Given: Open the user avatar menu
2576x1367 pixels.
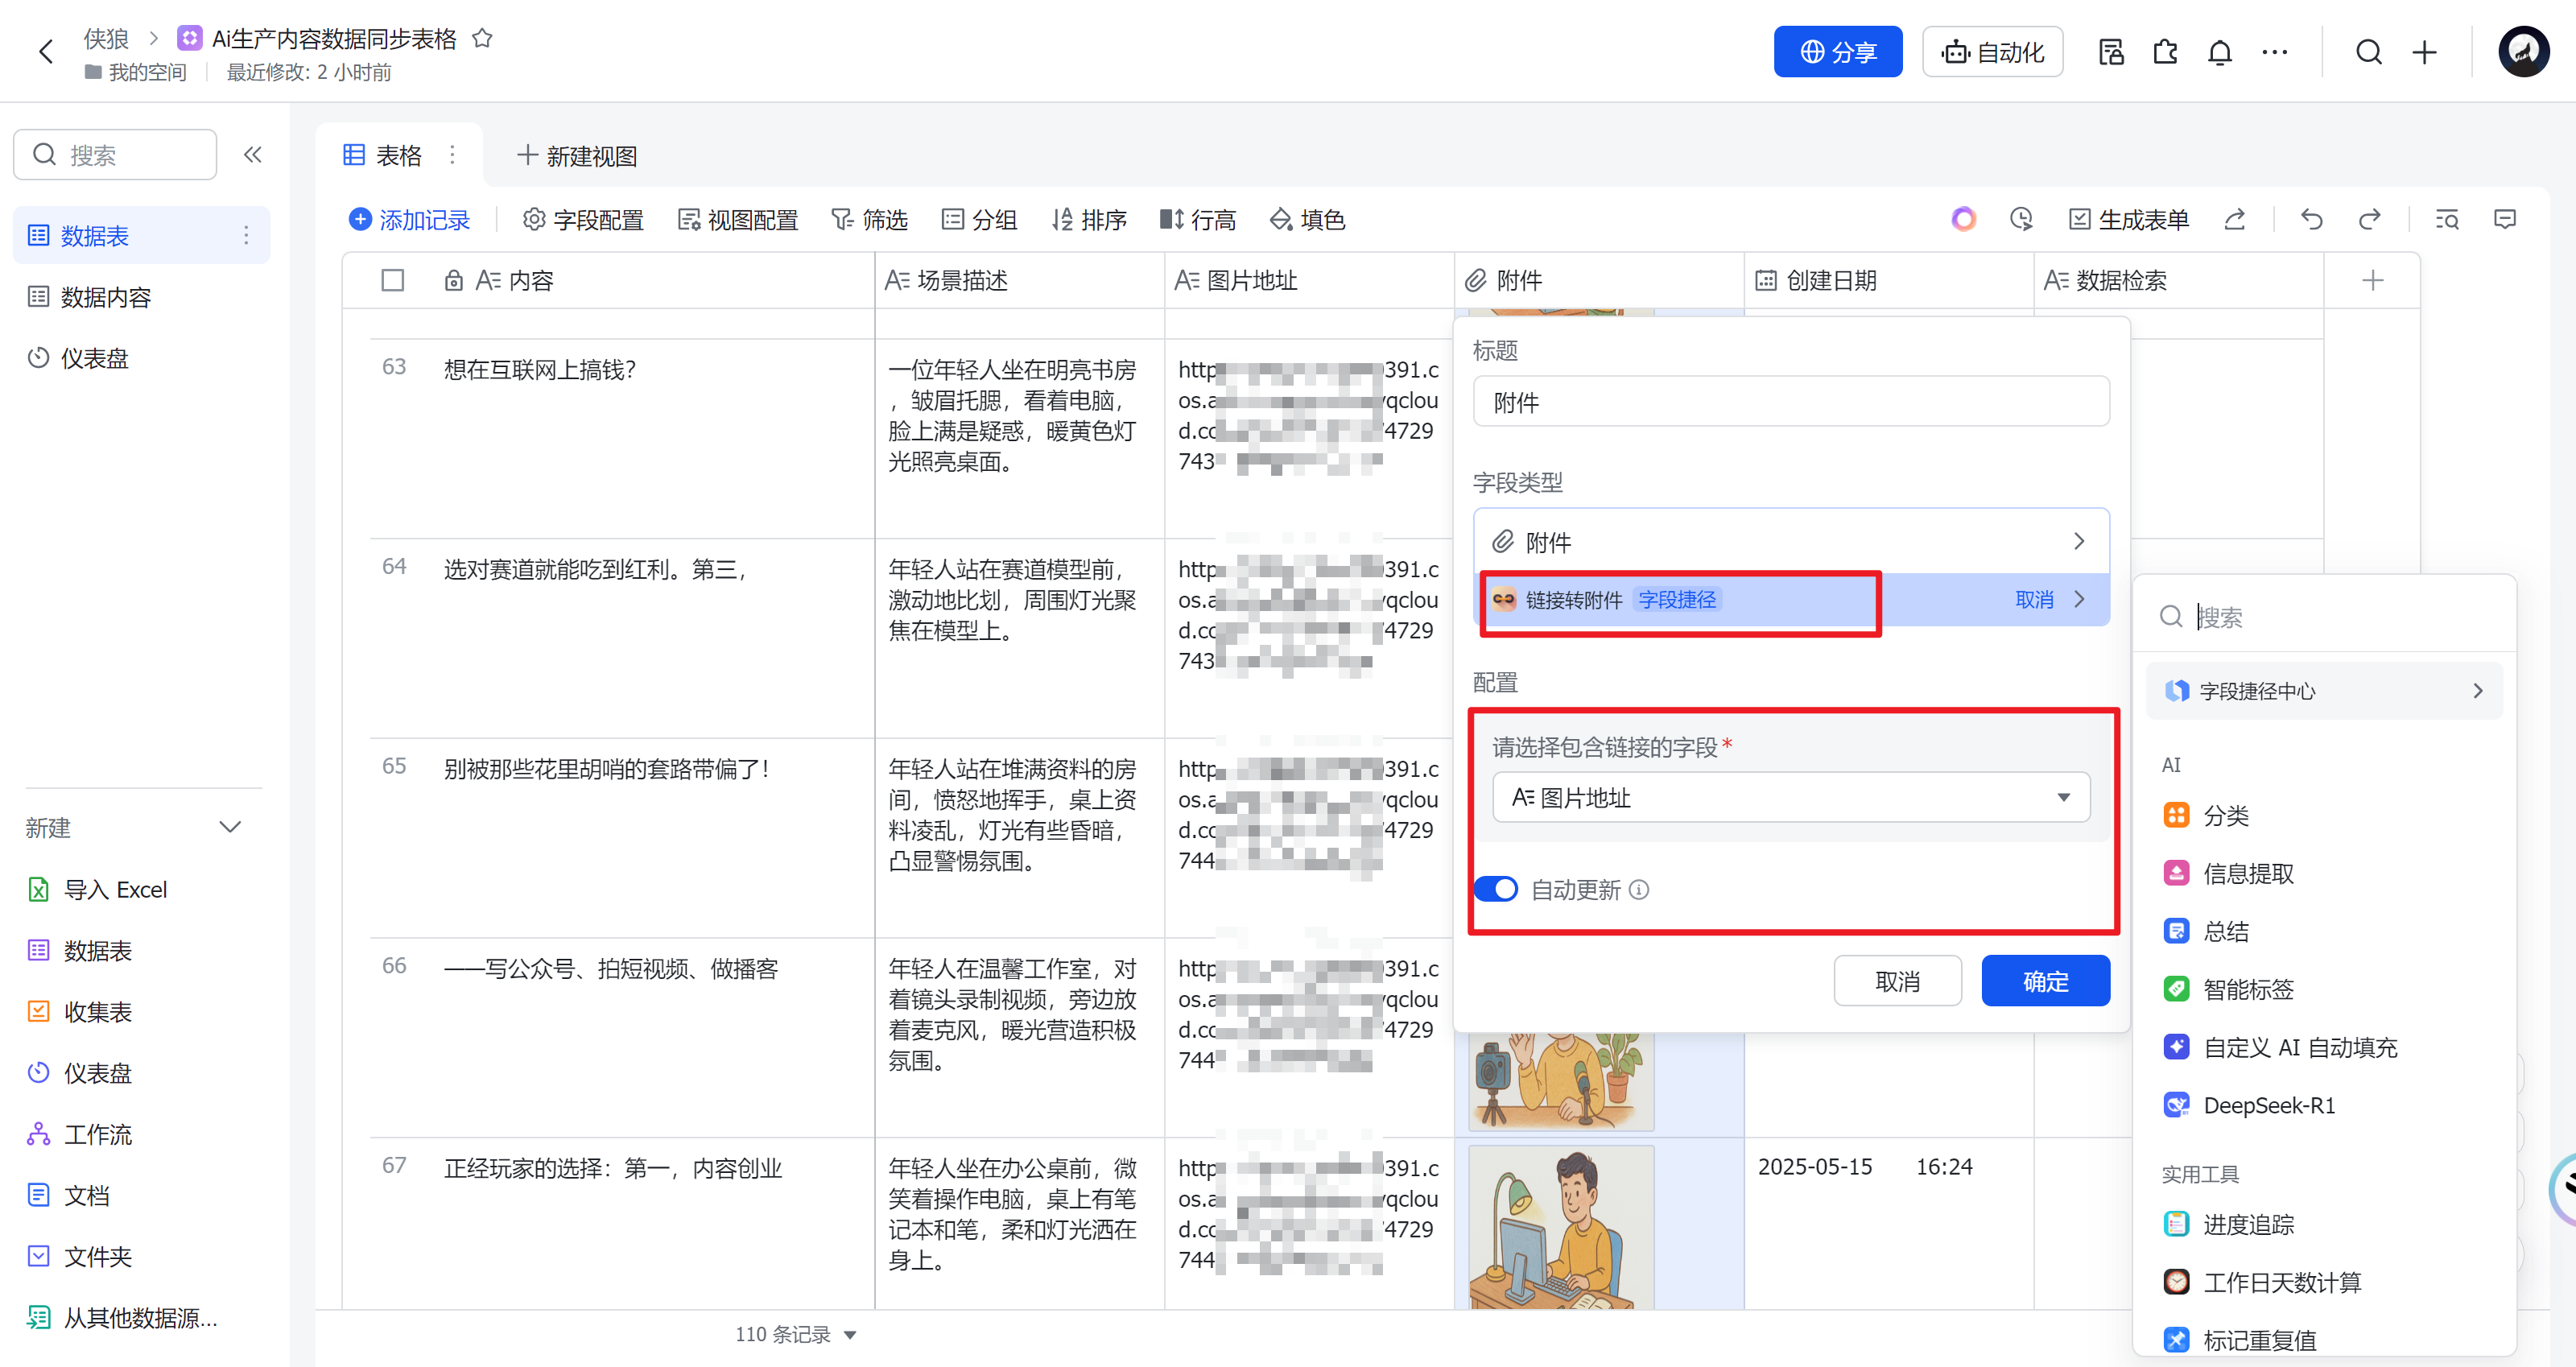Looking at the screenshot, I should coord(2523,52).
